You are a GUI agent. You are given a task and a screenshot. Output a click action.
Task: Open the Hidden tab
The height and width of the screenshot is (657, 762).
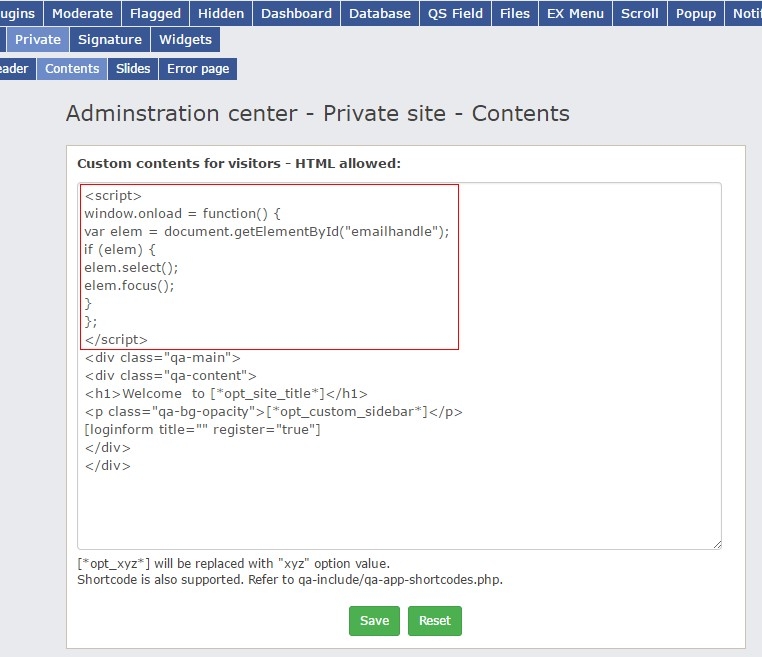221,13
